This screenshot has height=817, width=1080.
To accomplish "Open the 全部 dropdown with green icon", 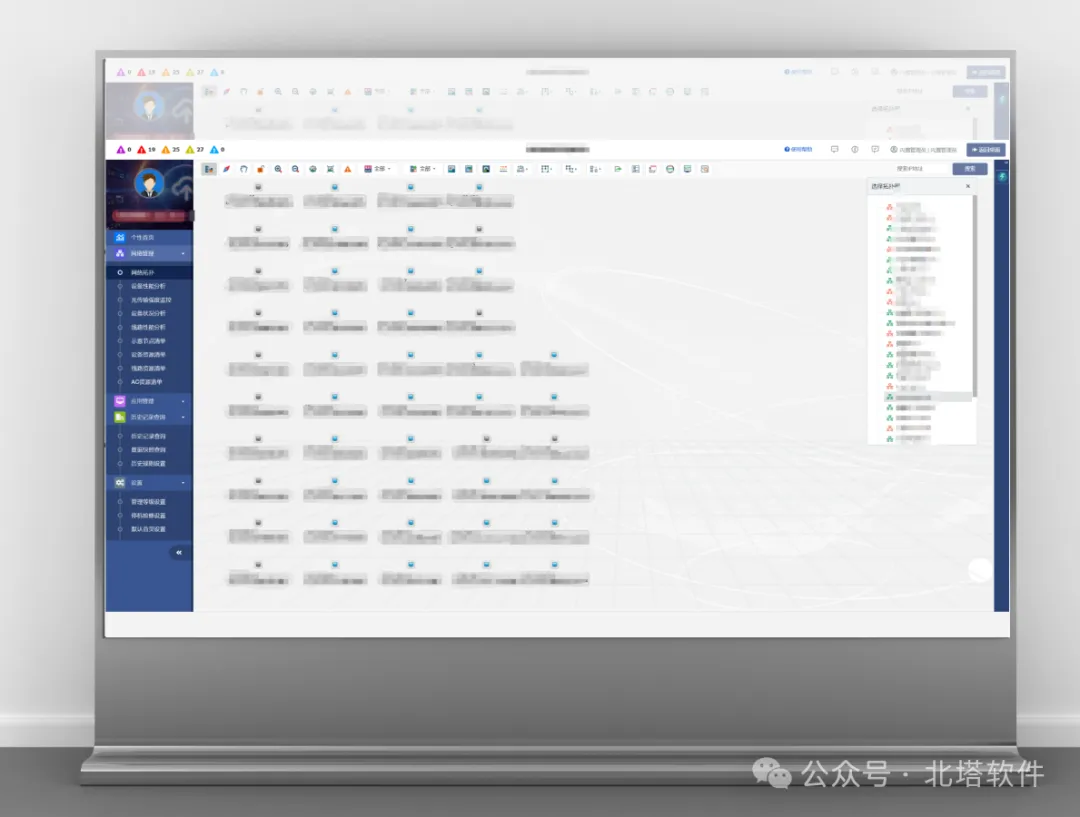I will (423, 169).
